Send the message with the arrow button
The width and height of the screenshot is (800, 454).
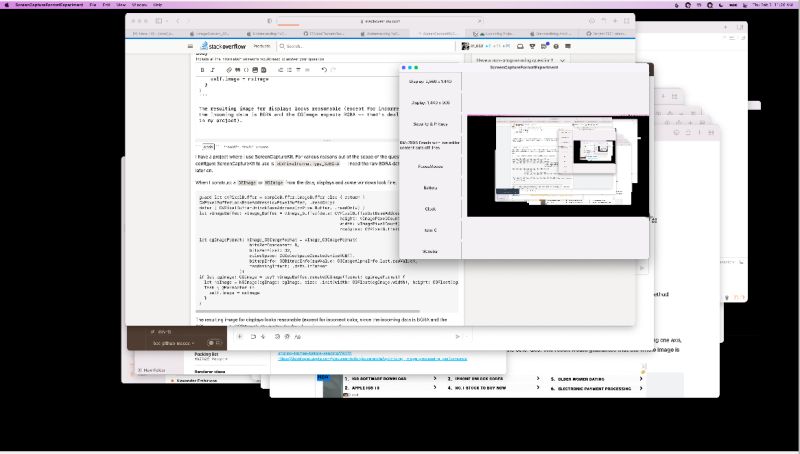click(x=458, y=337)
